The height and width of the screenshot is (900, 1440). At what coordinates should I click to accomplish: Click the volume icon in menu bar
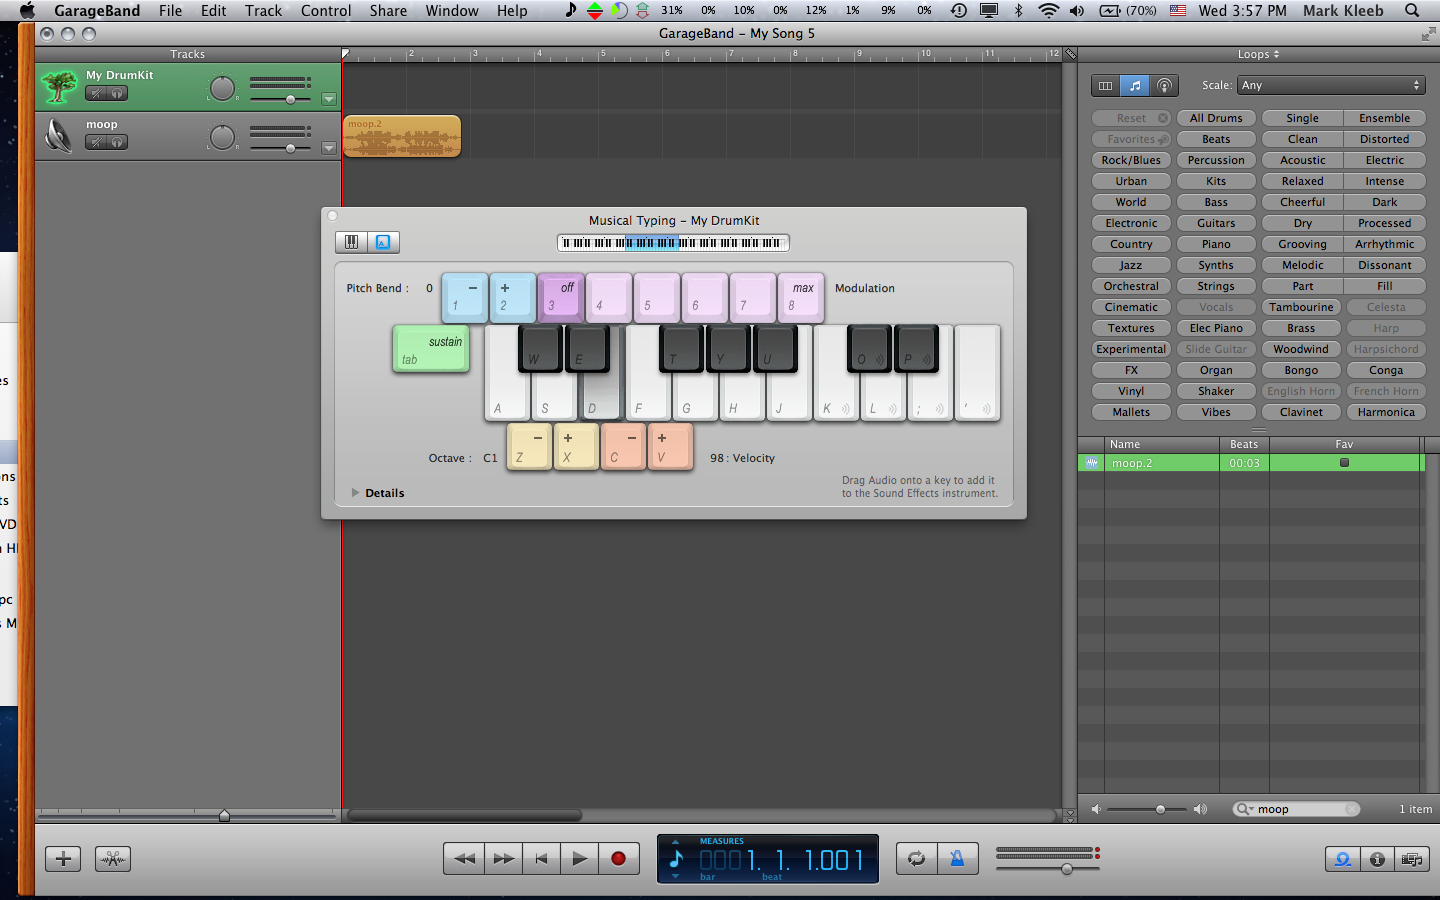tap(1077, 11)
